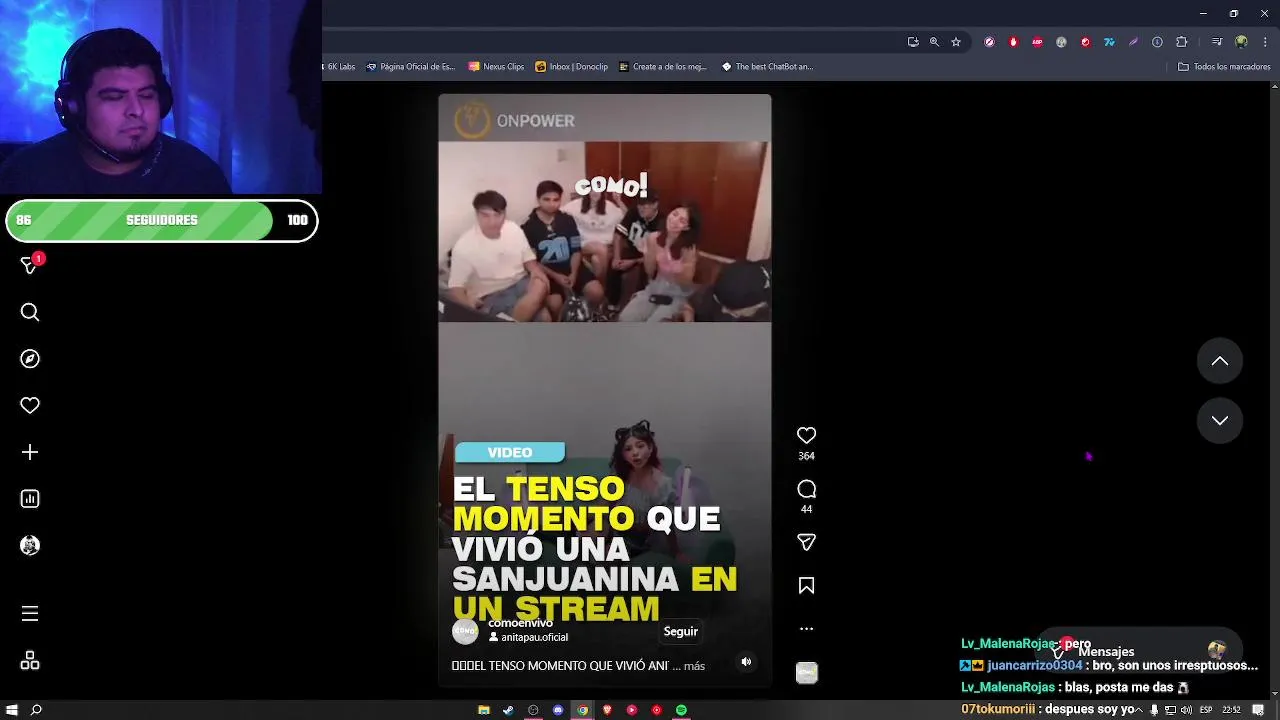1280x720 pixels.
Task: Open Steam from taskbar
Action: coord(508,710)
